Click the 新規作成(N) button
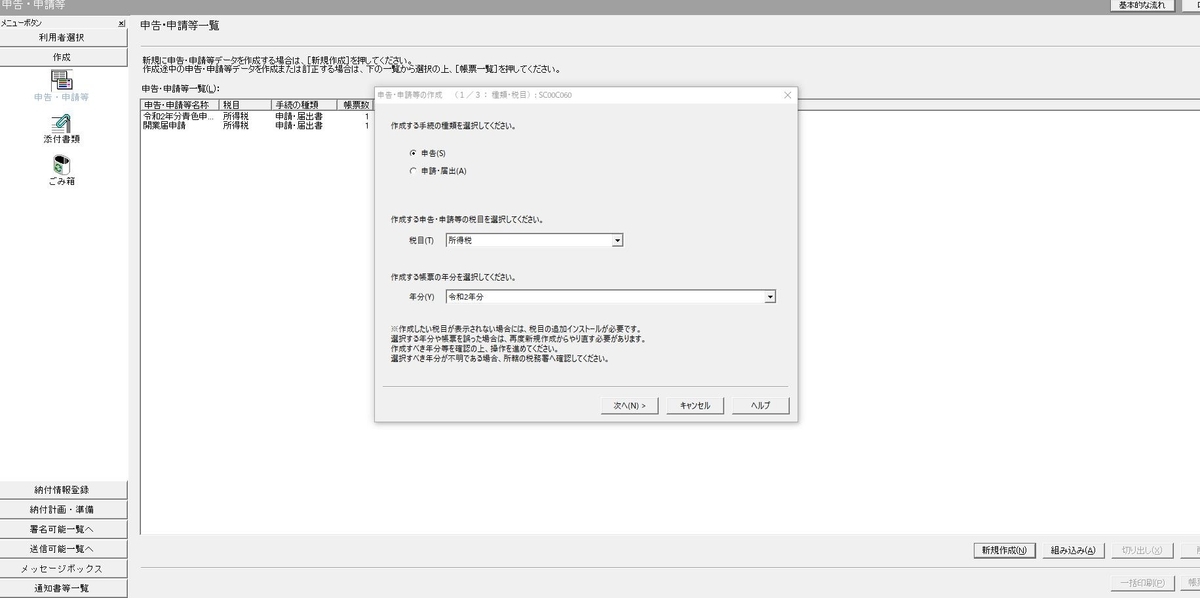This screenshot has width=1200, height=598. (x=1003, y=551)
